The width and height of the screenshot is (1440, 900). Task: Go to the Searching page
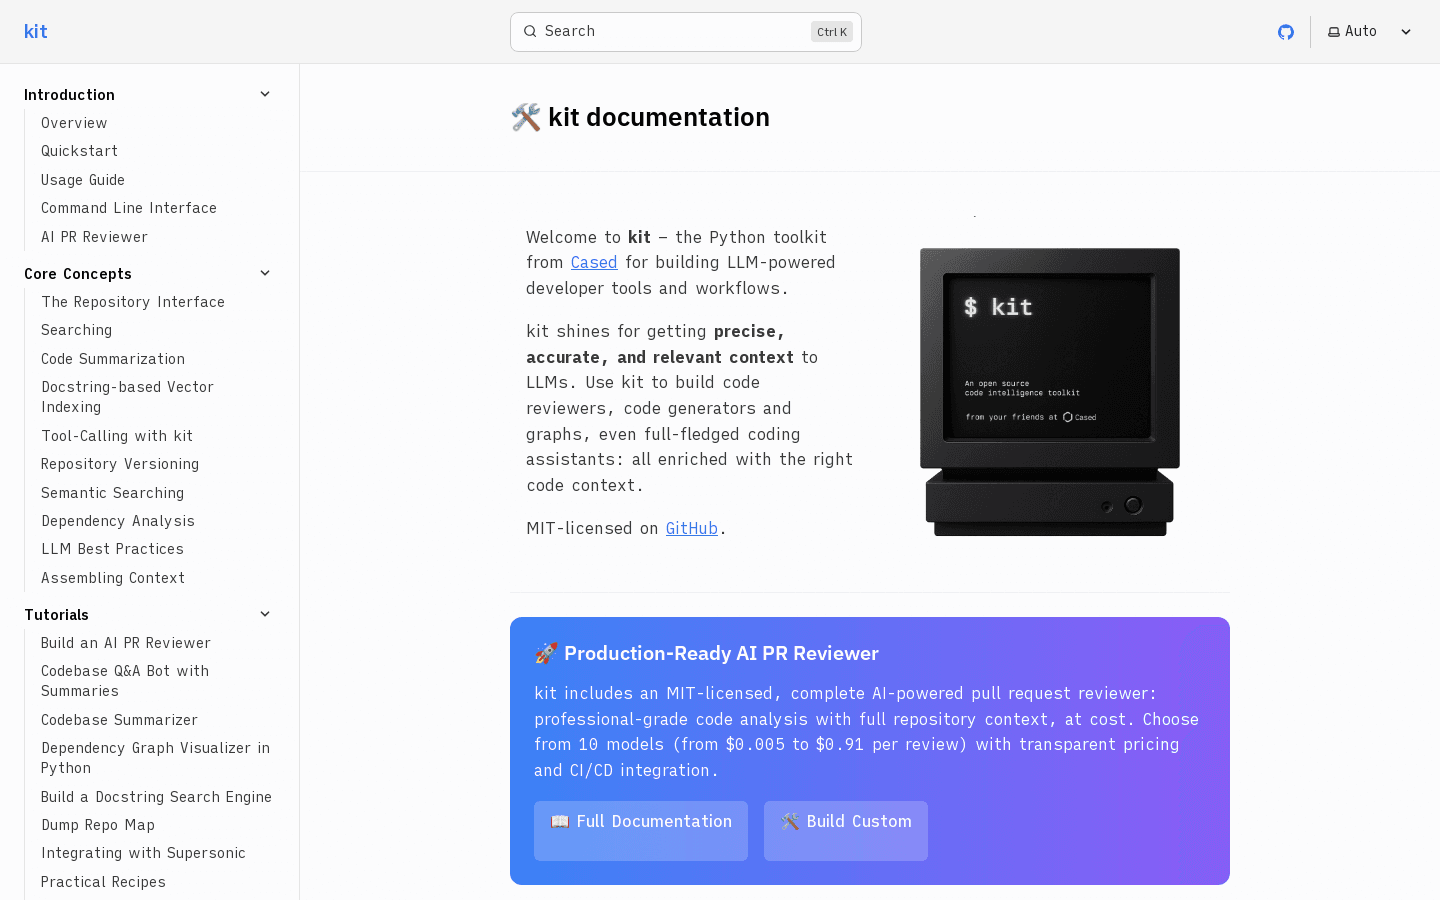click(76, 330)
